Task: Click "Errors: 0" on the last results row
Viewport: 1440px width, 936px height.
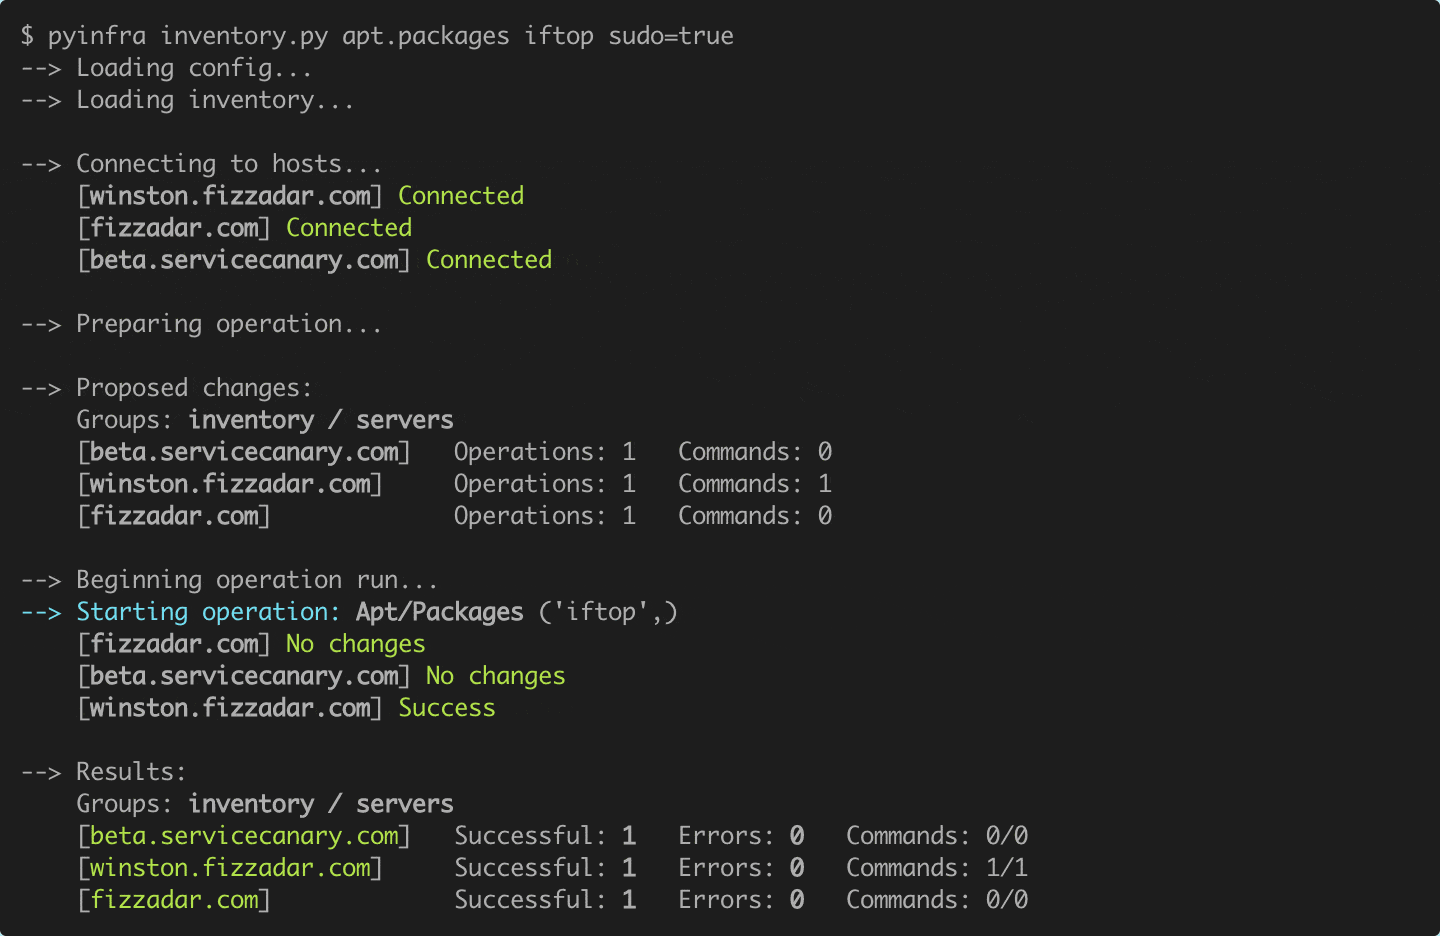Action: 740,900
